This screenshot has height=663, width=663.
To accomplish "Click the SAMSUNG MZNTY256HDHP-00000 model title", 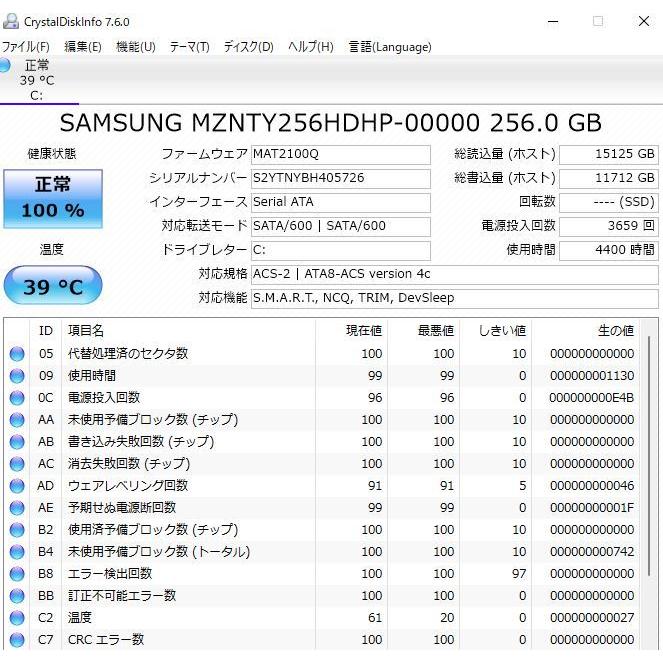I will [x=331, y=123].
